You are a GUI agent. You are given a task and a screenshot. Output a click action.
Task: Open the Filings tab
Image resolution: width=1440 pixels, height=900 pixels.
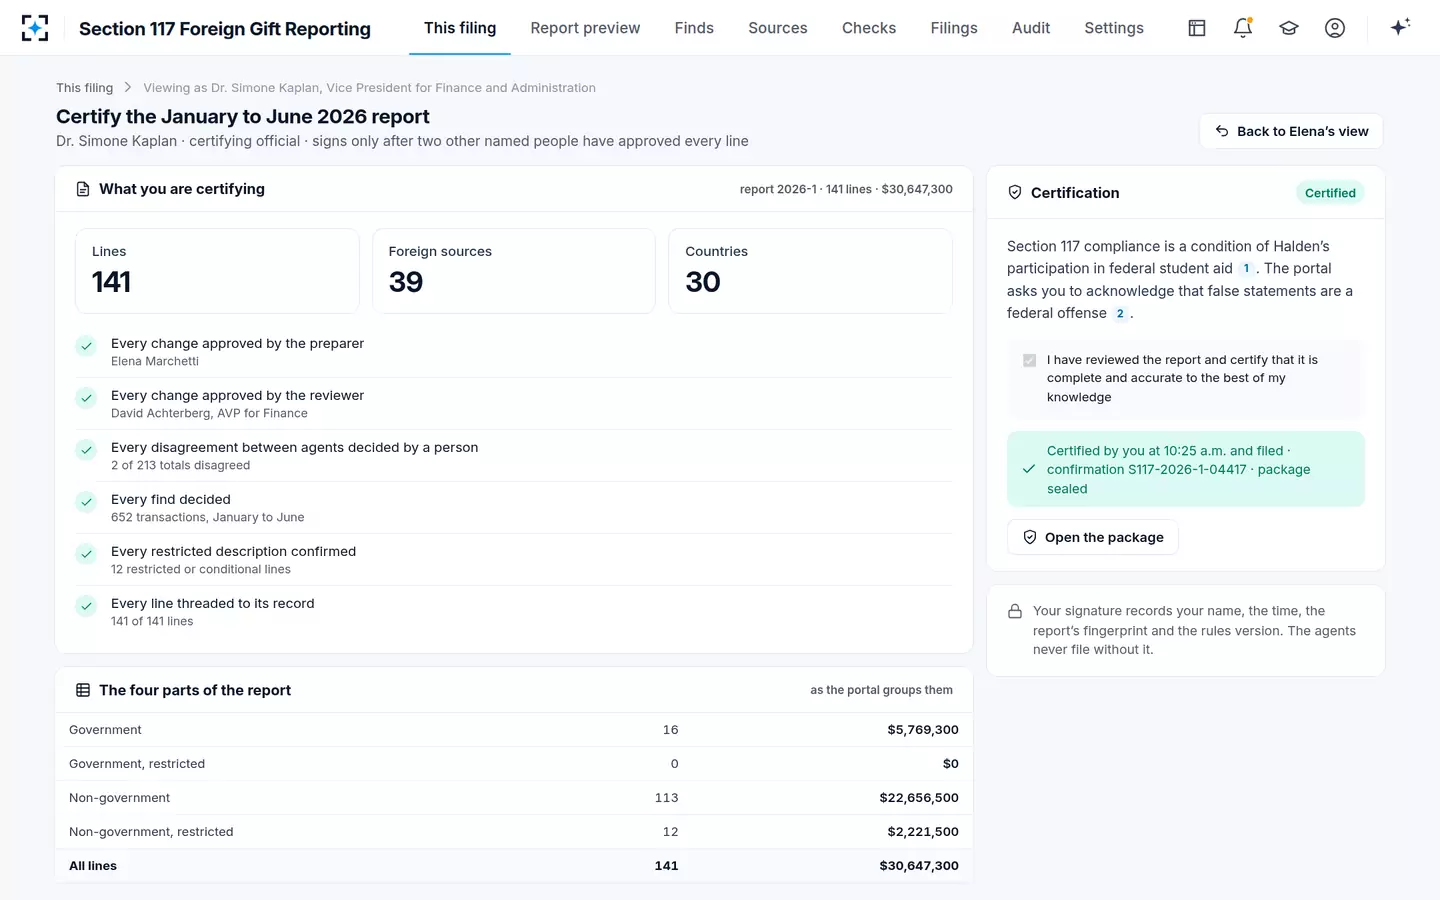pos(954,28)
